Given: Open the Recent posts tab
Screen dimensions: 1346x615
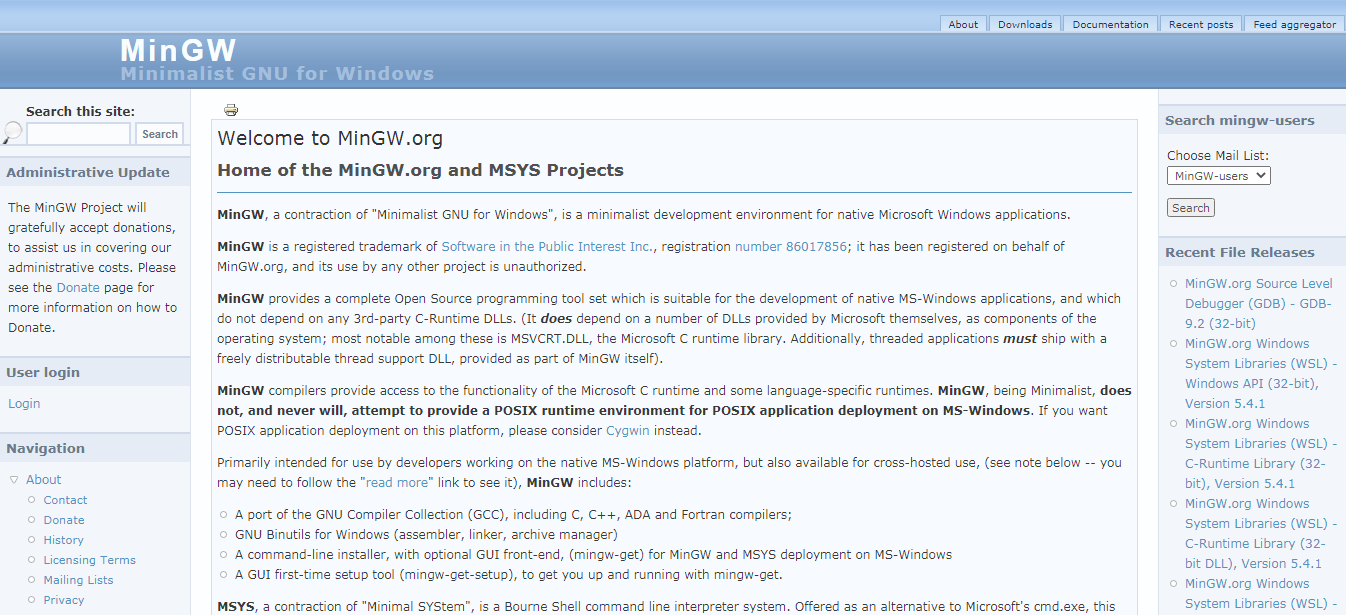Looking at the screenshot, I should pos(1201,24).
